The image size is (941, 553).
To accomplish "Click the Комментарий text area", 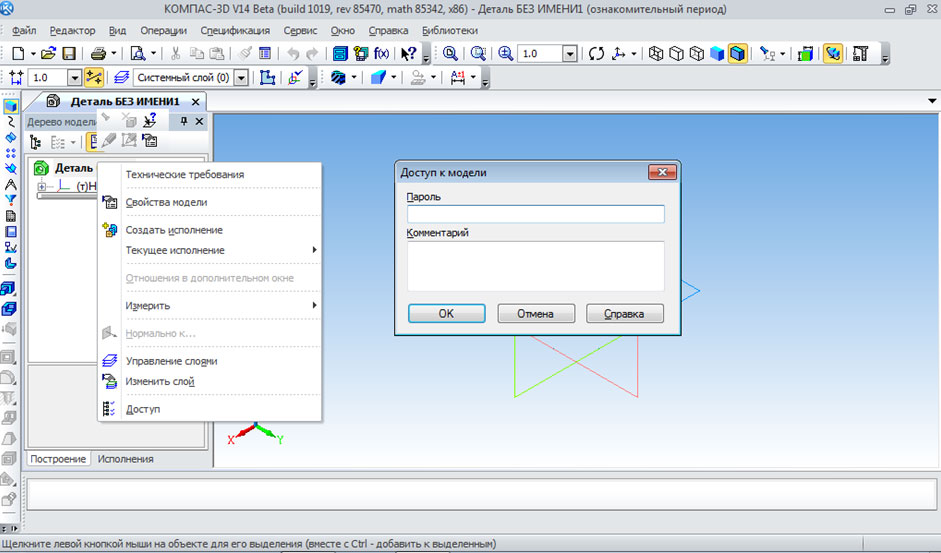I will point(536,266).
